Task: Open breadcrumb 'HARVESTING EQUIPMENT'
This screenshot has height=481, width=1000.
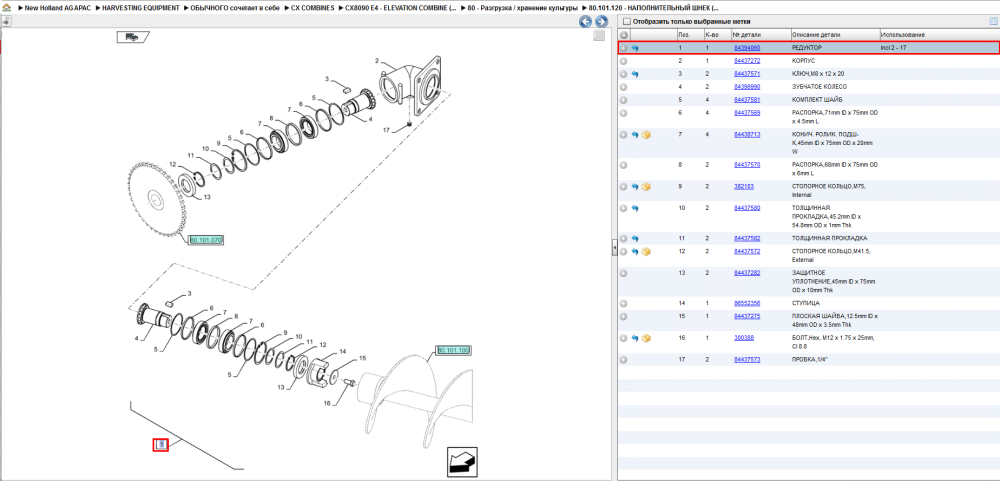Action: coord(141,8)
